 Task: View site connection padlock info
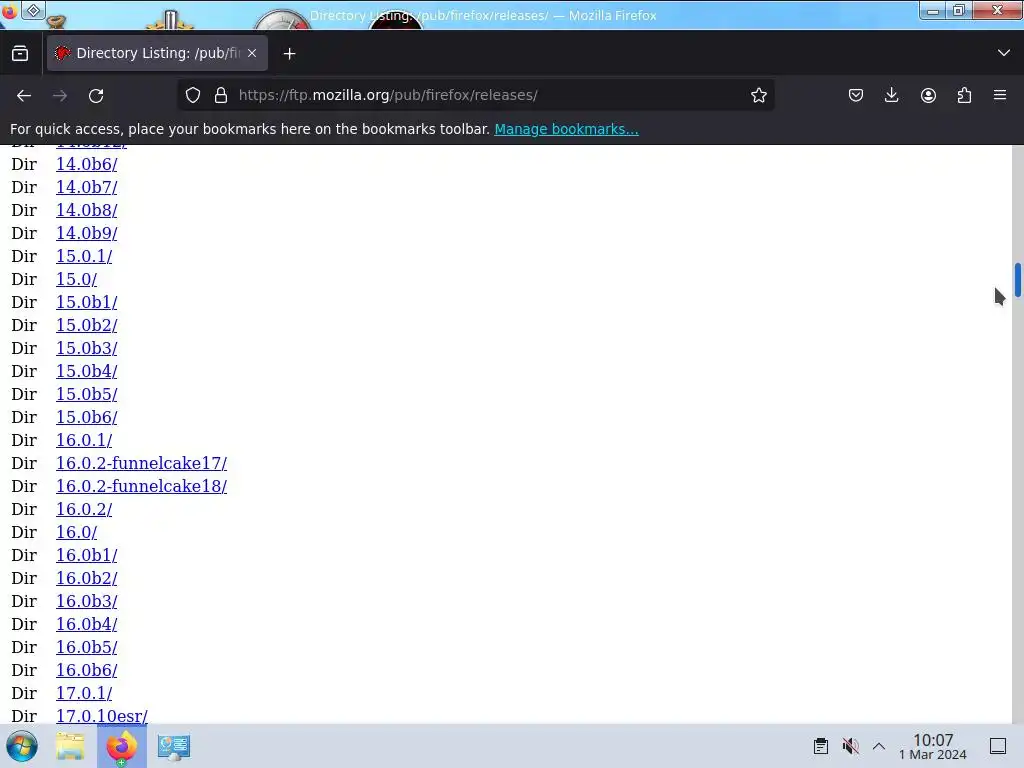[221, 95]
